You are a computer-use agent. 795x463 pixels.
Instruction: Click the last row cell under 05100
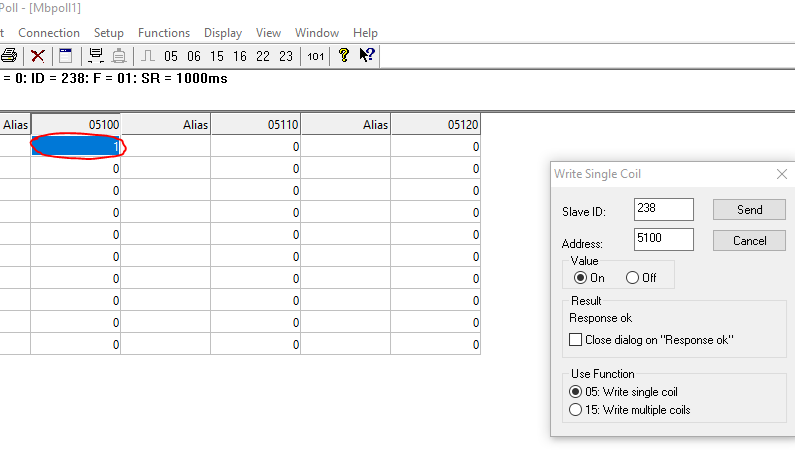(76, 344)
